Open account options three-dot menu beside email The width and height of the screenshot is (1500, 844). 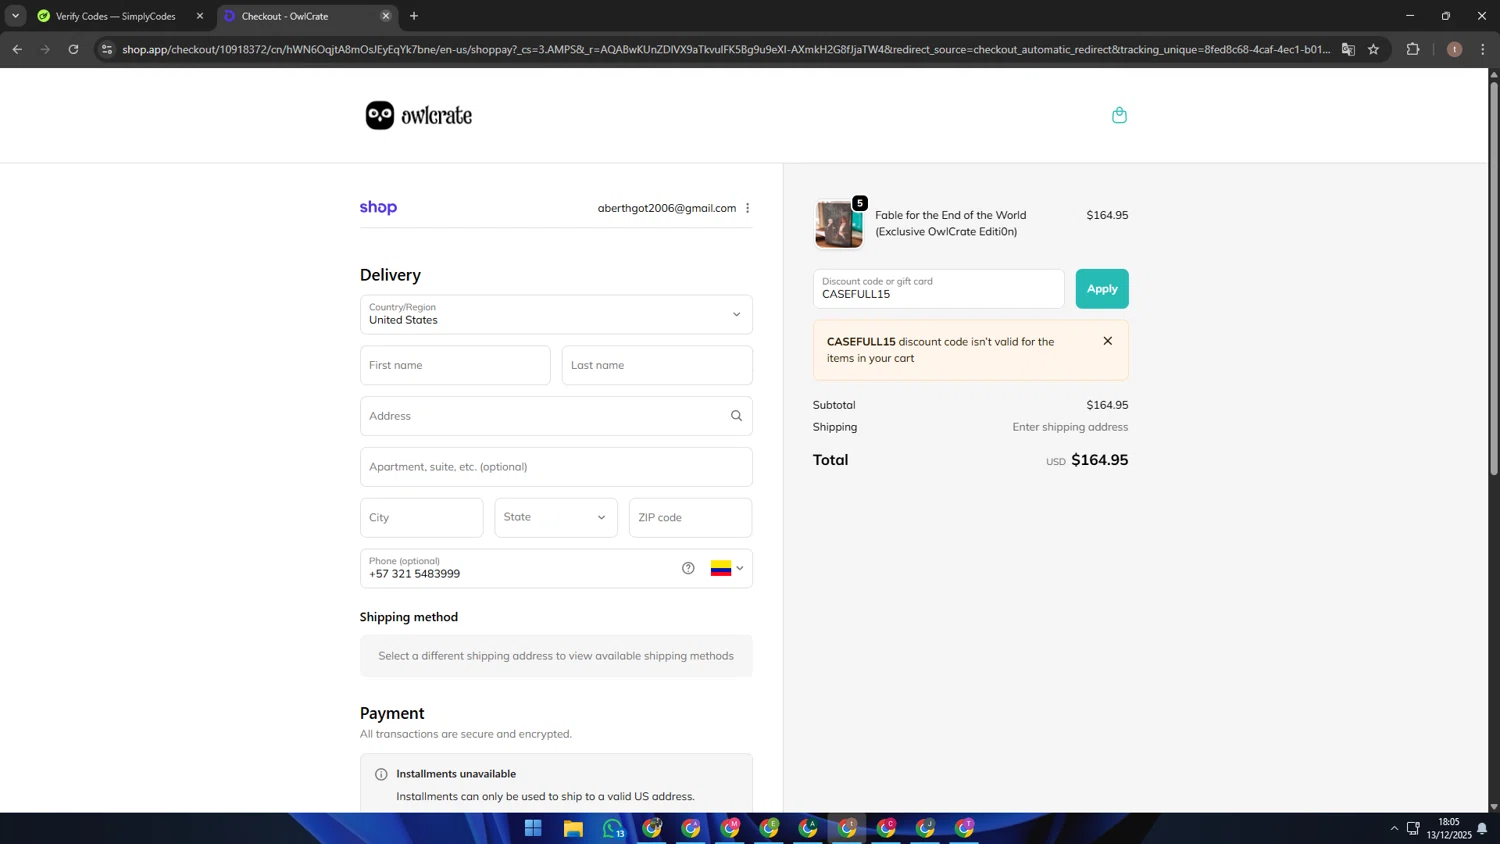click(x=747, y=208)
